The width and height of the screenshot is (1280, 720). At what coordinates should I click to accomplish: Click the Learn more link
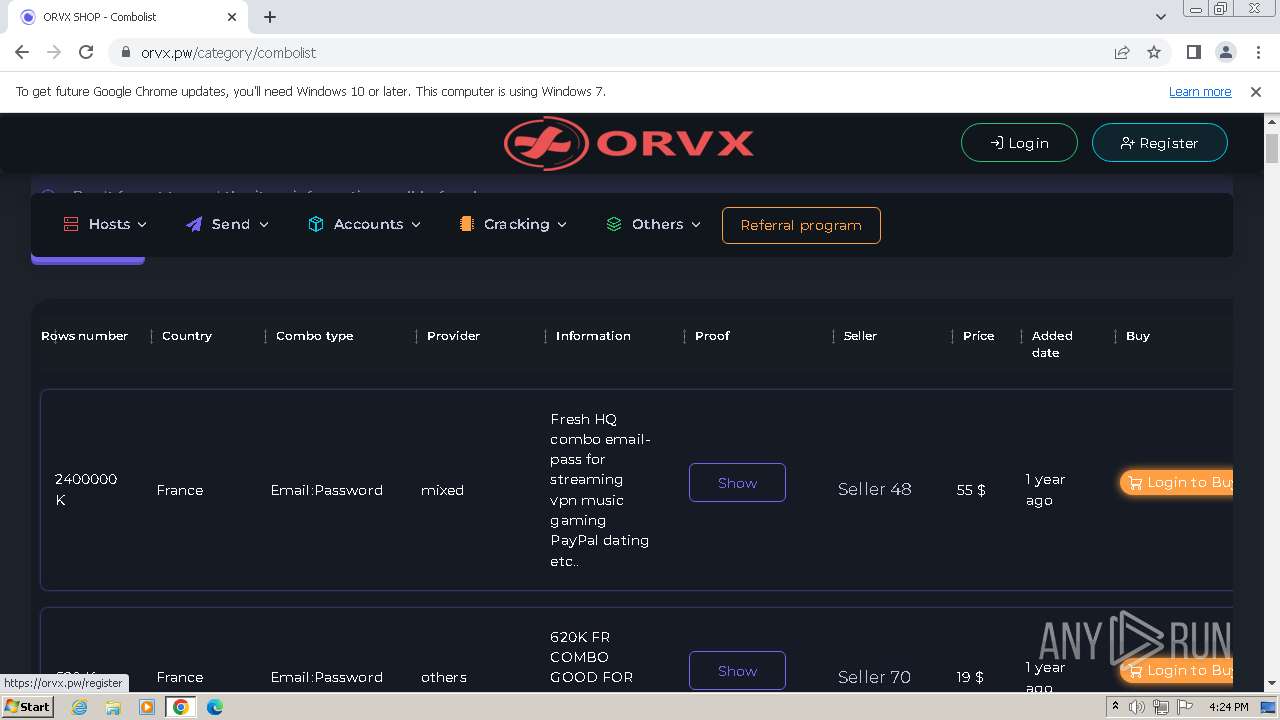click(x=1200, y=91)
